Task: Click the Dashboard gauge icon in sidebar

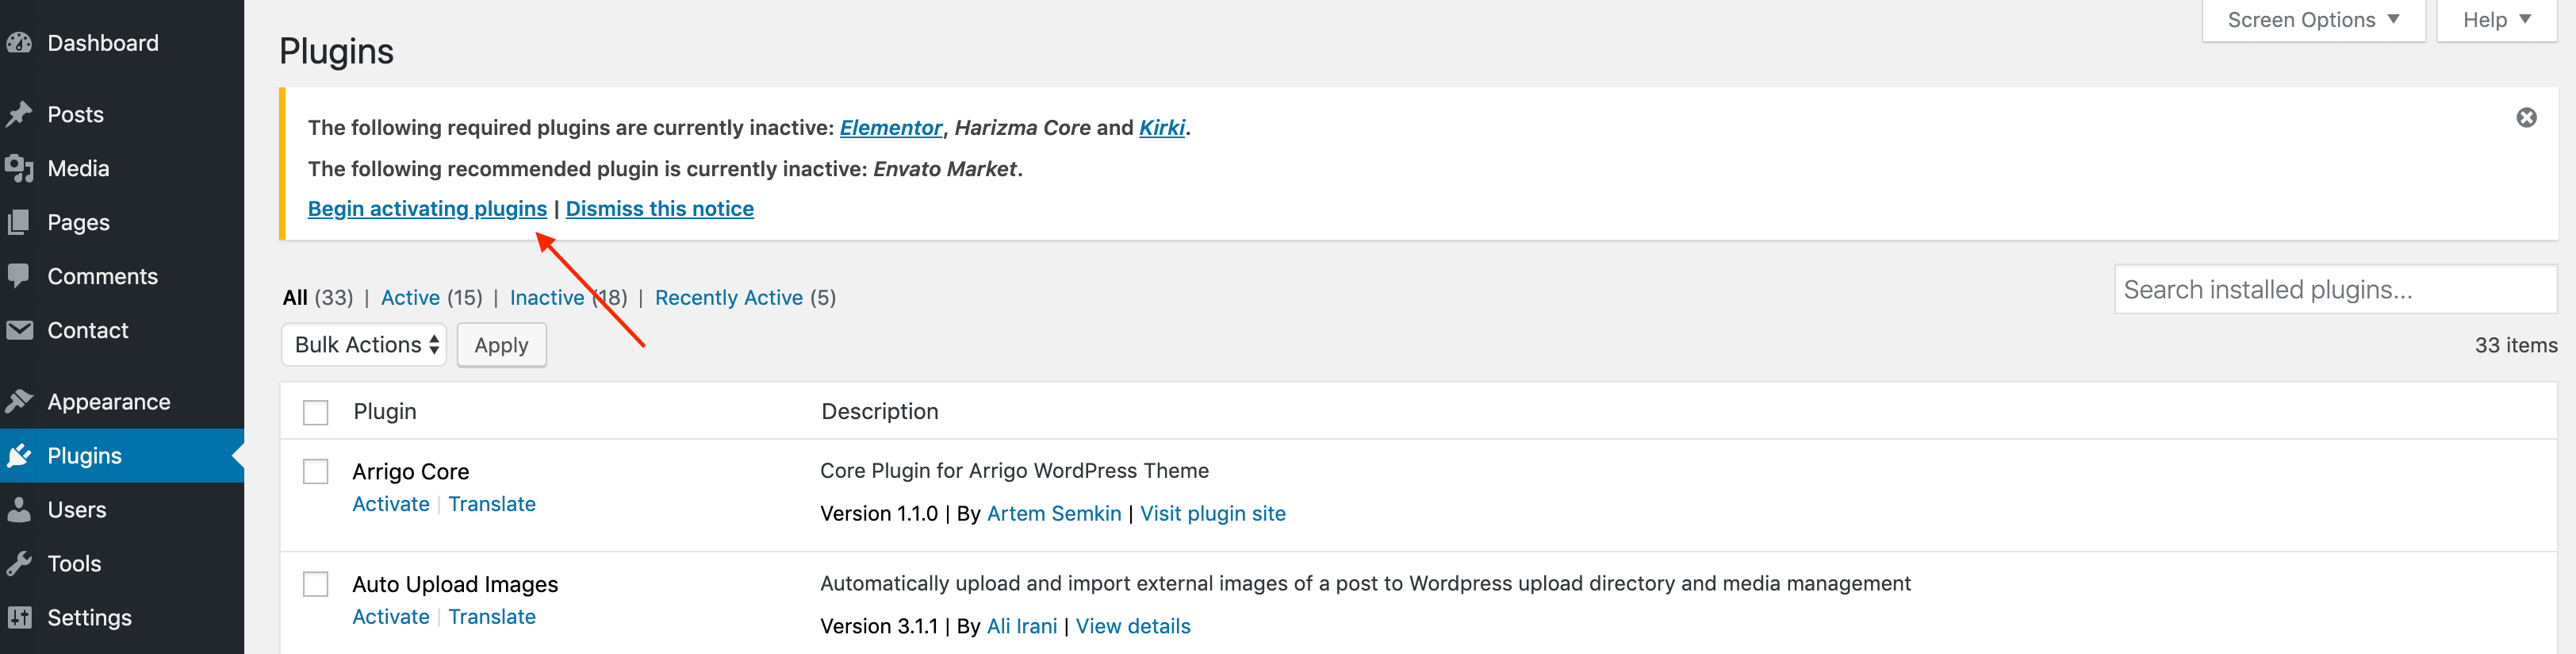Action: click(19, 43)
